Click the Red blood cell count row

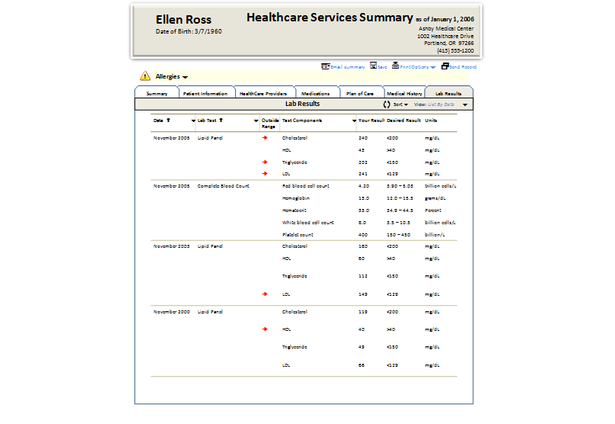[x=304, y=186]
